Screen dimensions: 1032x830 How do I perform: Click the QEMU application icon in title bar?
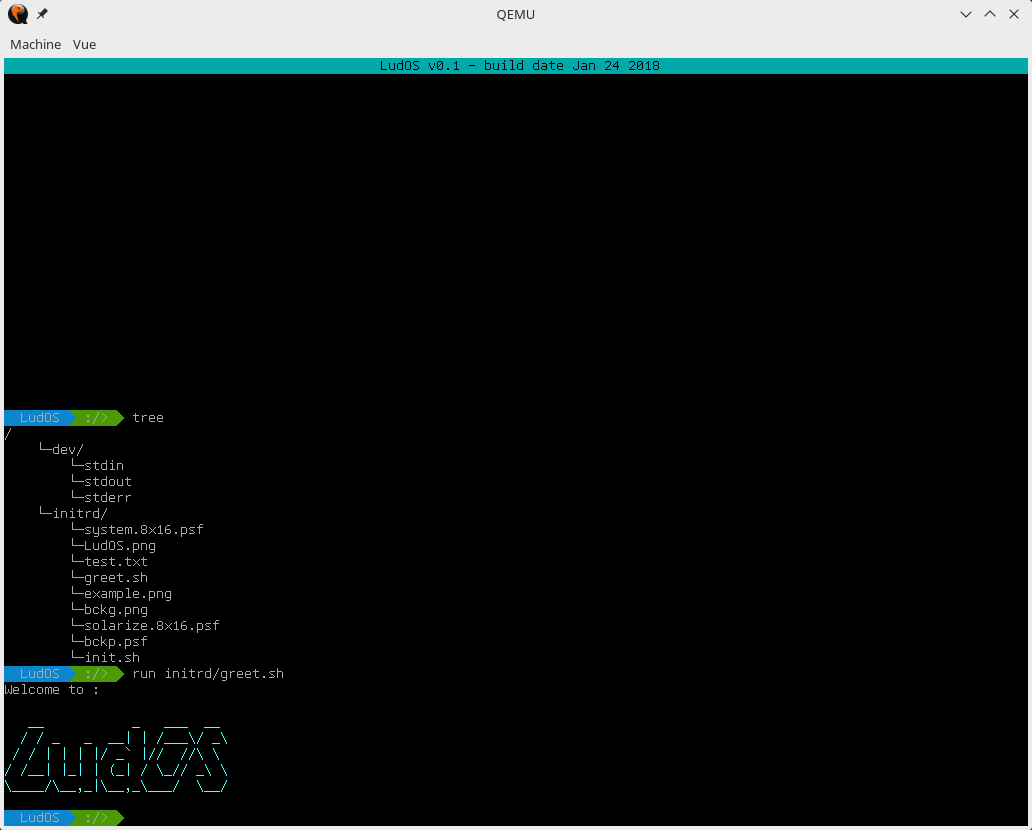(18, 14)
